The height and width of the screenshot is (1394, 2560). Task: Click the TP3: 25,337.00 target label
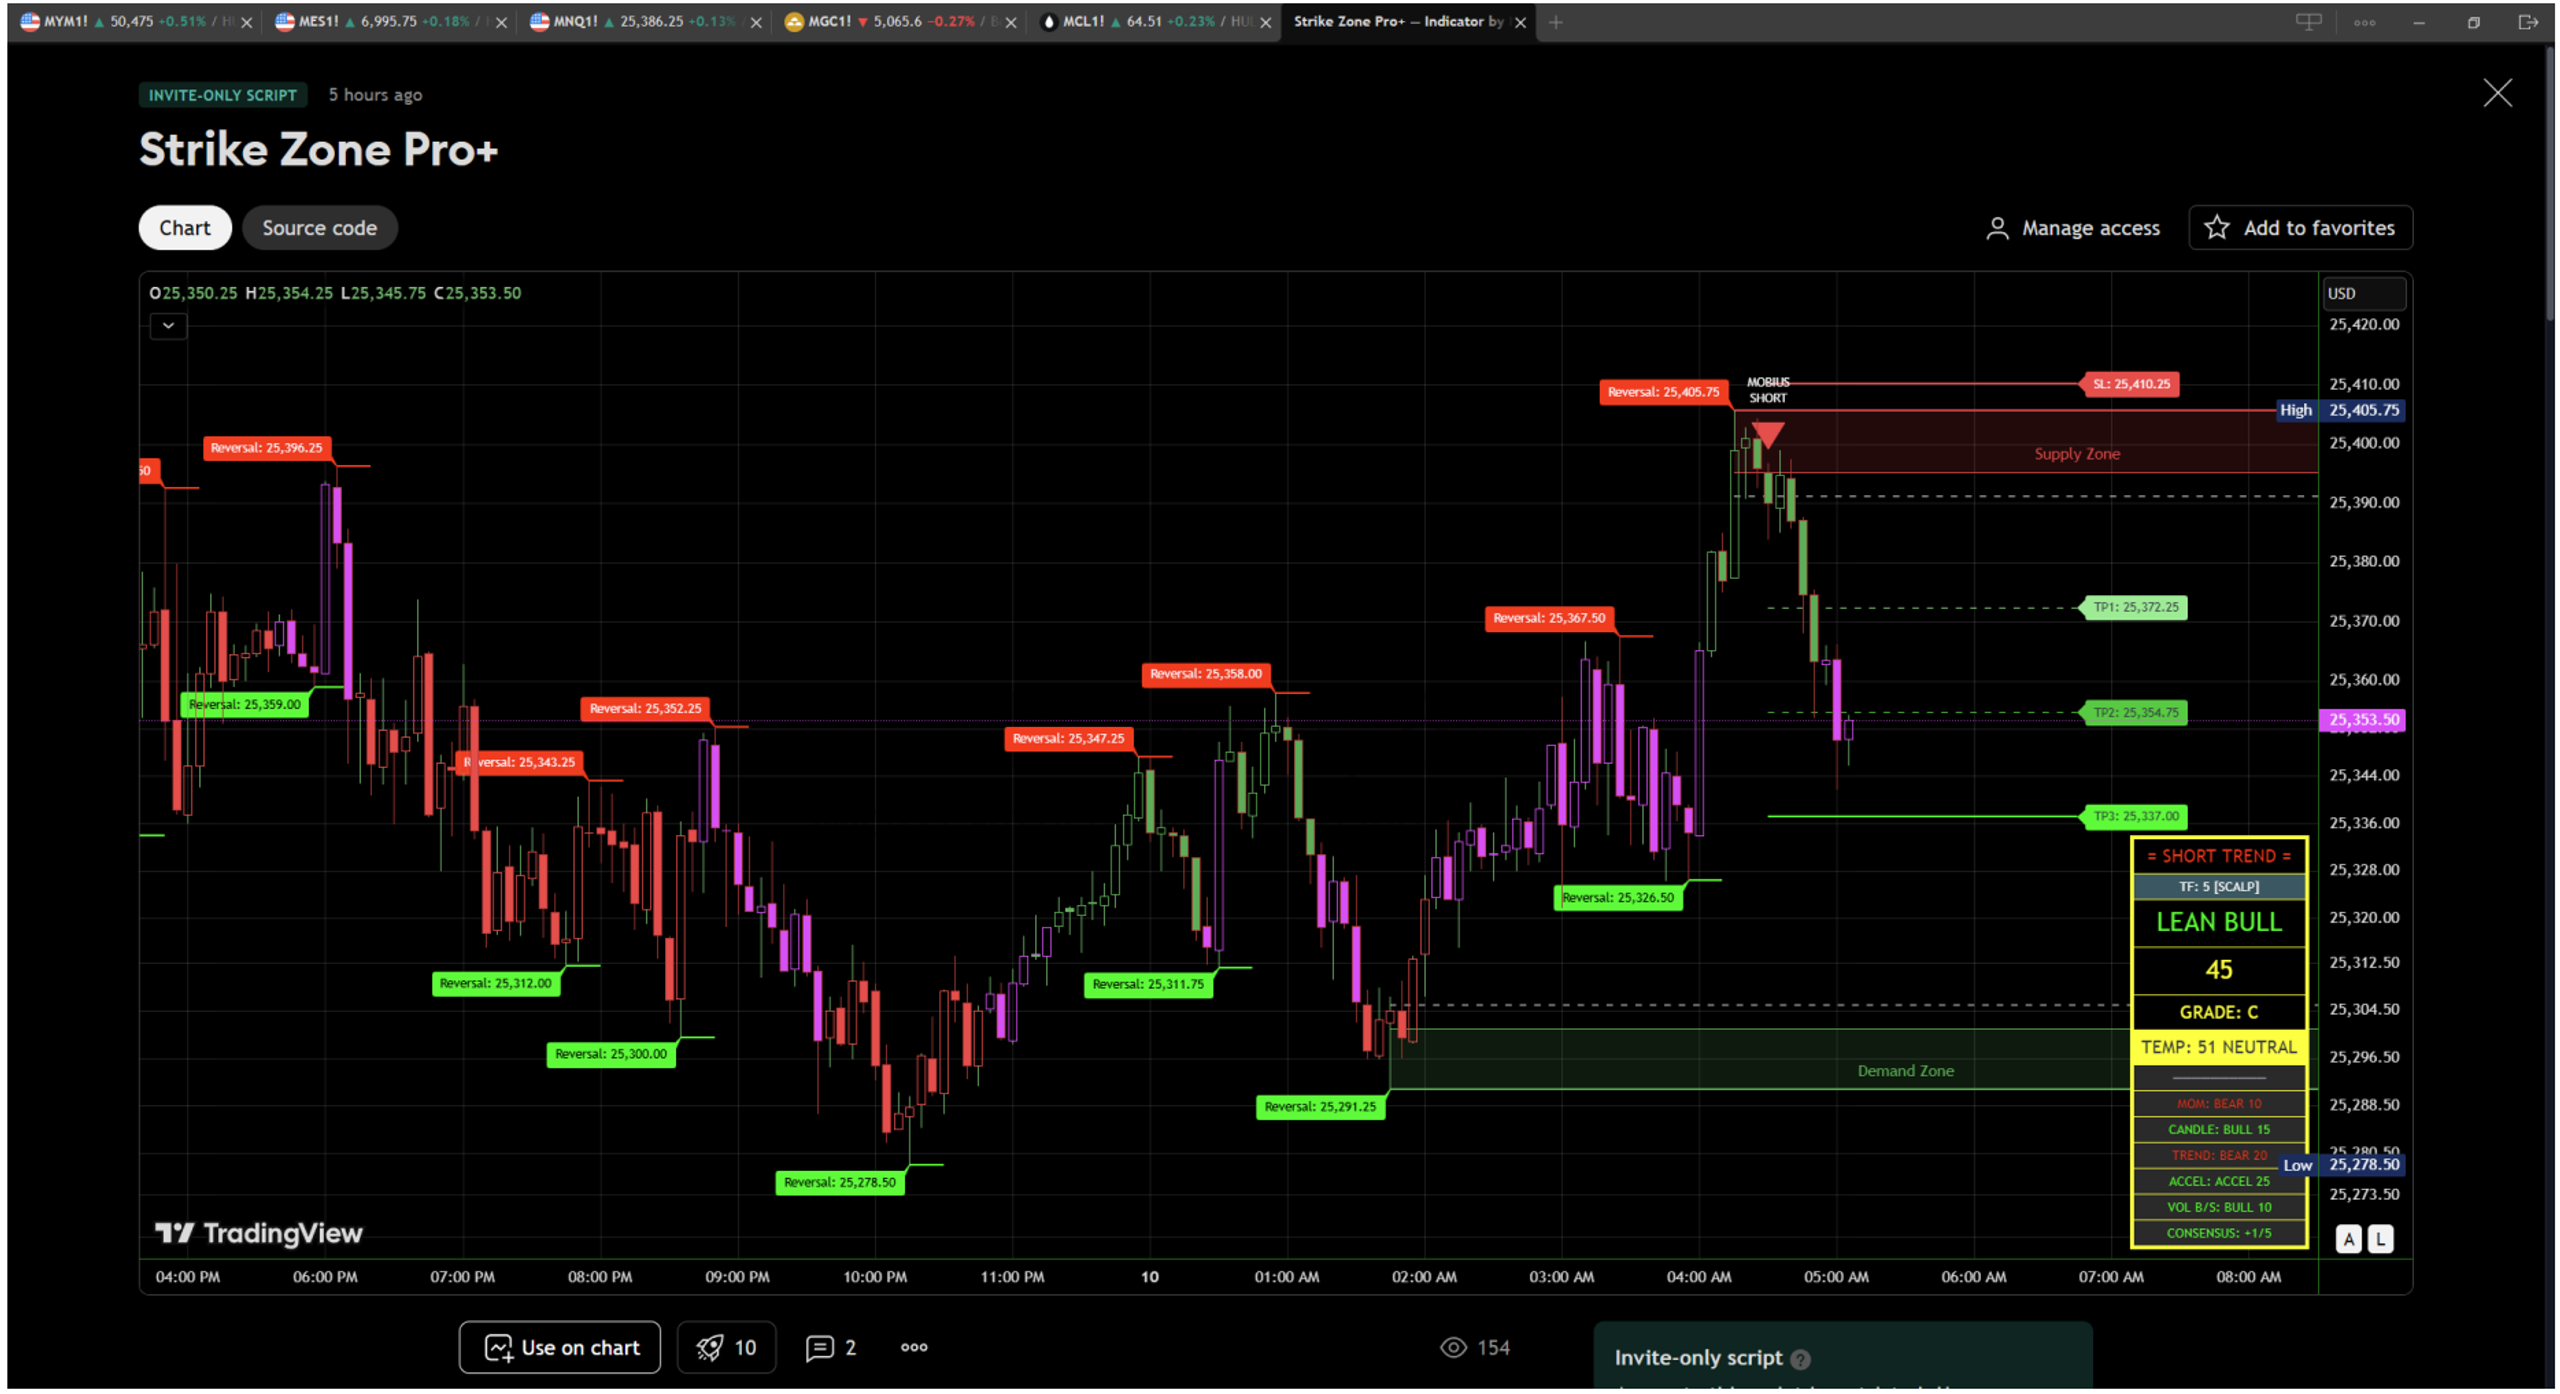pyautogui.click(x=2135, y=817)
